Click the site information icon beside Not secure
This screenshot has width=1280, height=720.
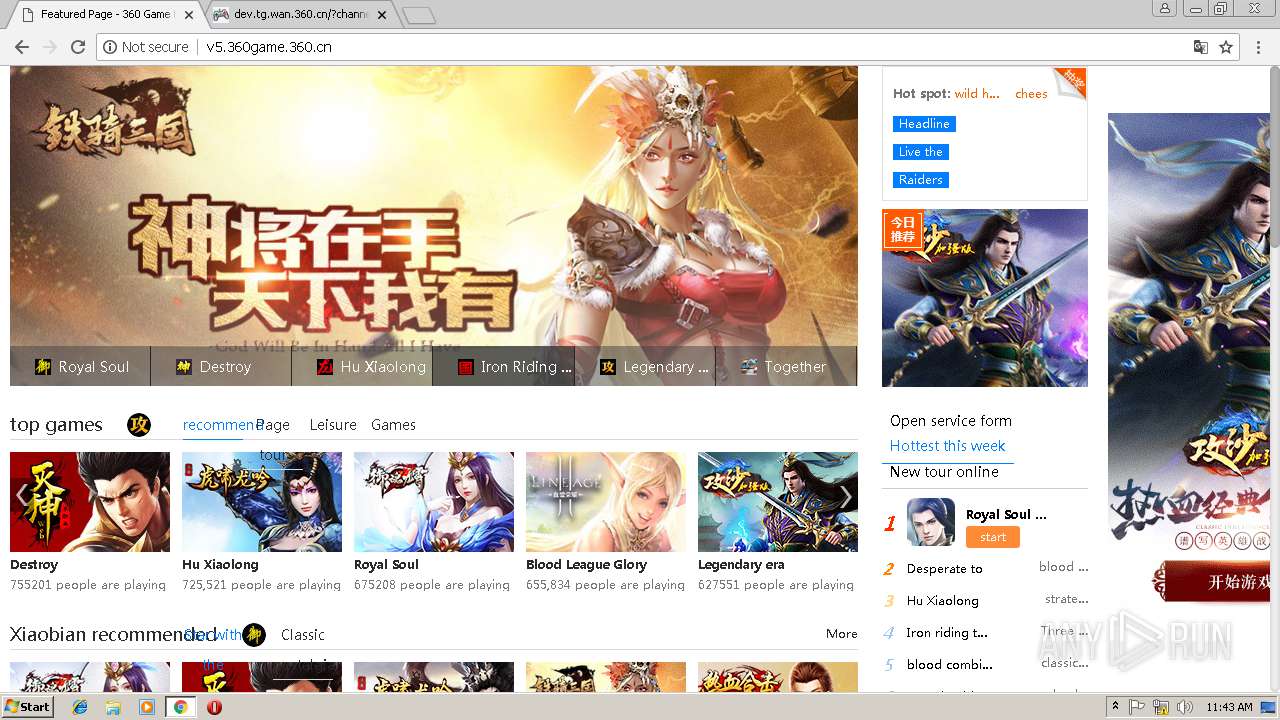click(x=109, y=47)
